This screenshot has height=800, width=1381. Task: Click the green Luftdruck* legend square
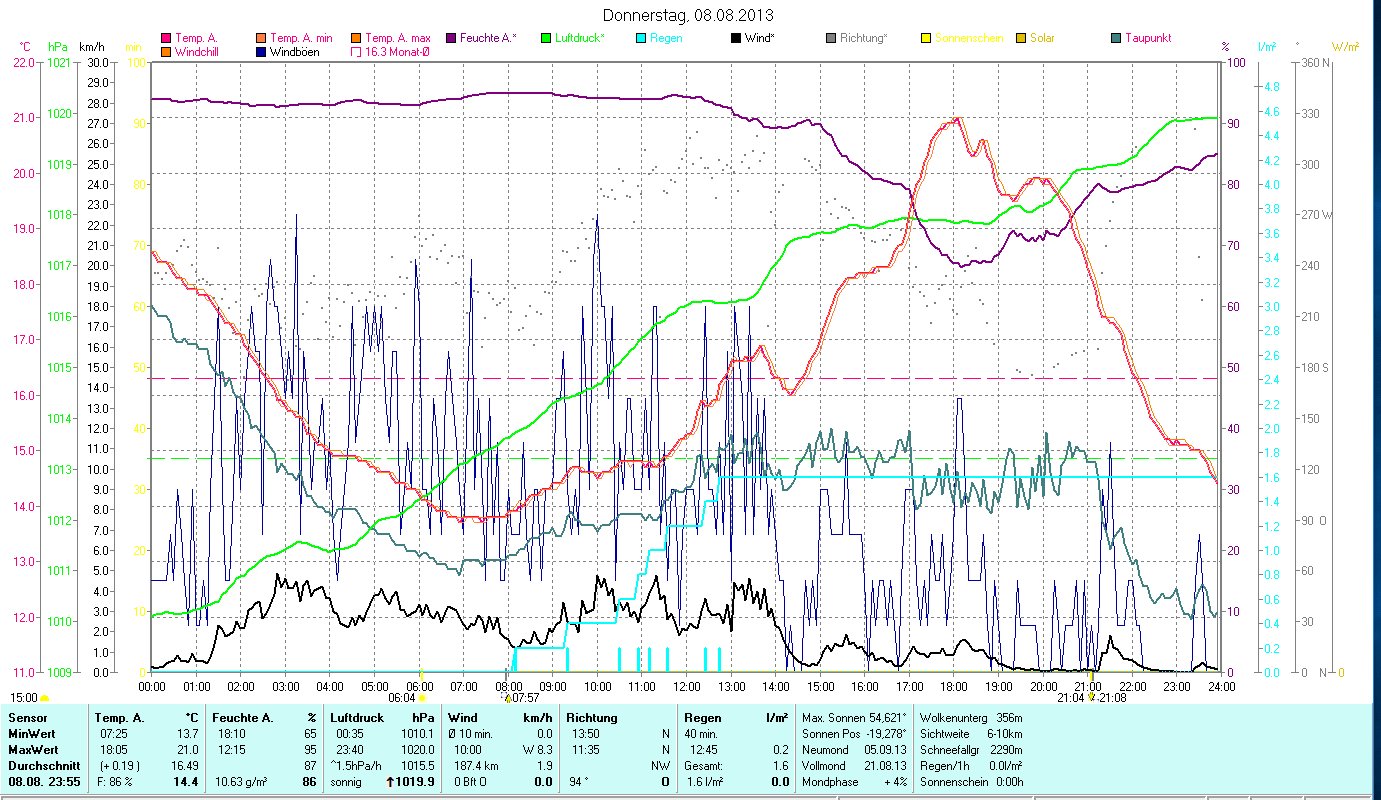[546, 38]
